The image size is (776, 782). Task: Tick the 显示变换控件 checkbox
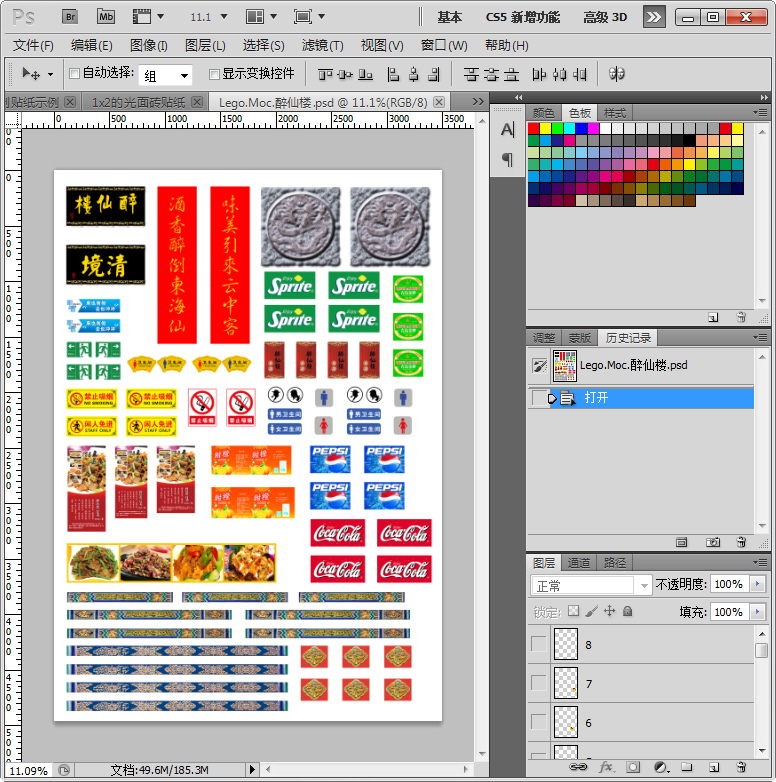tap(214, 74)
